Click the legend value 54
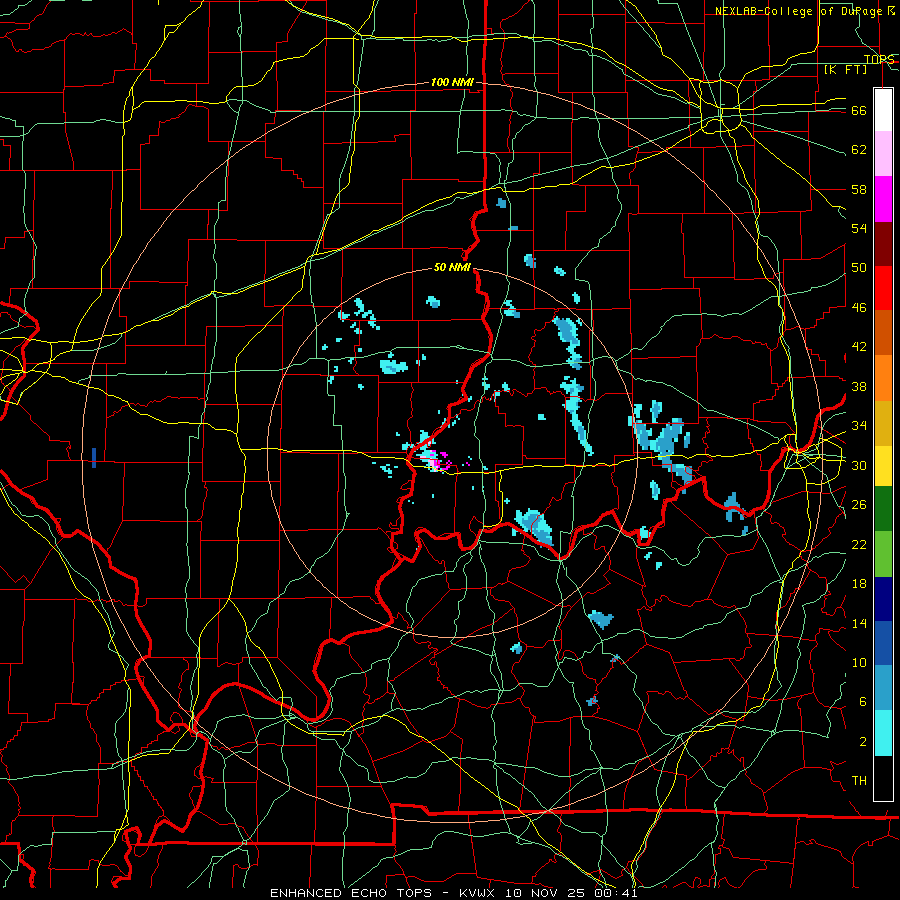Screen dimensions: 900x900 [x=859, y=228]
